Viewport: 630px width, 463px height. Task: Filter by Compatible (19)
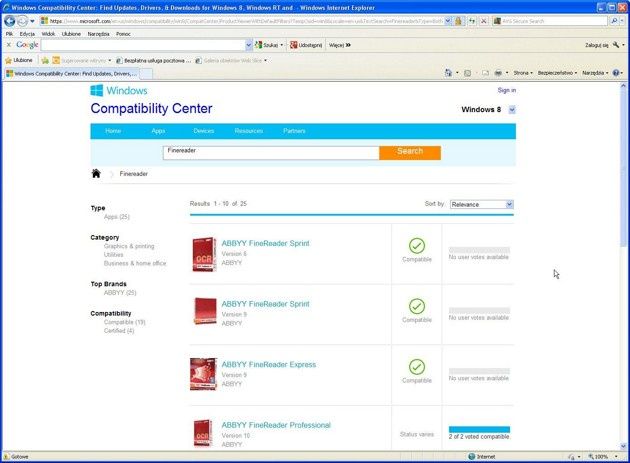point(125,322)
